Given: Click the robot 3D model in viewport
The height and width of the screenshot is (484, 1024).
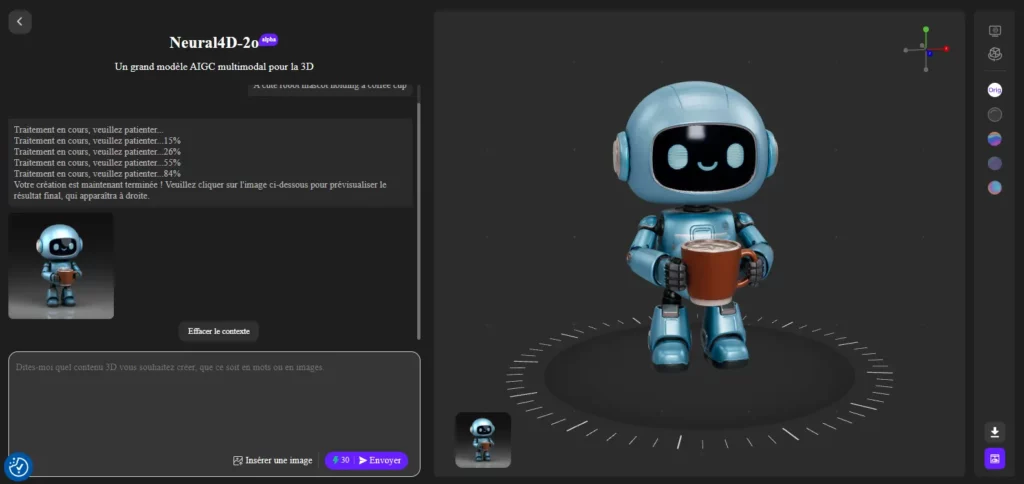Looking at the screenshot, I should pyautogui.click(x=694, y=225).
